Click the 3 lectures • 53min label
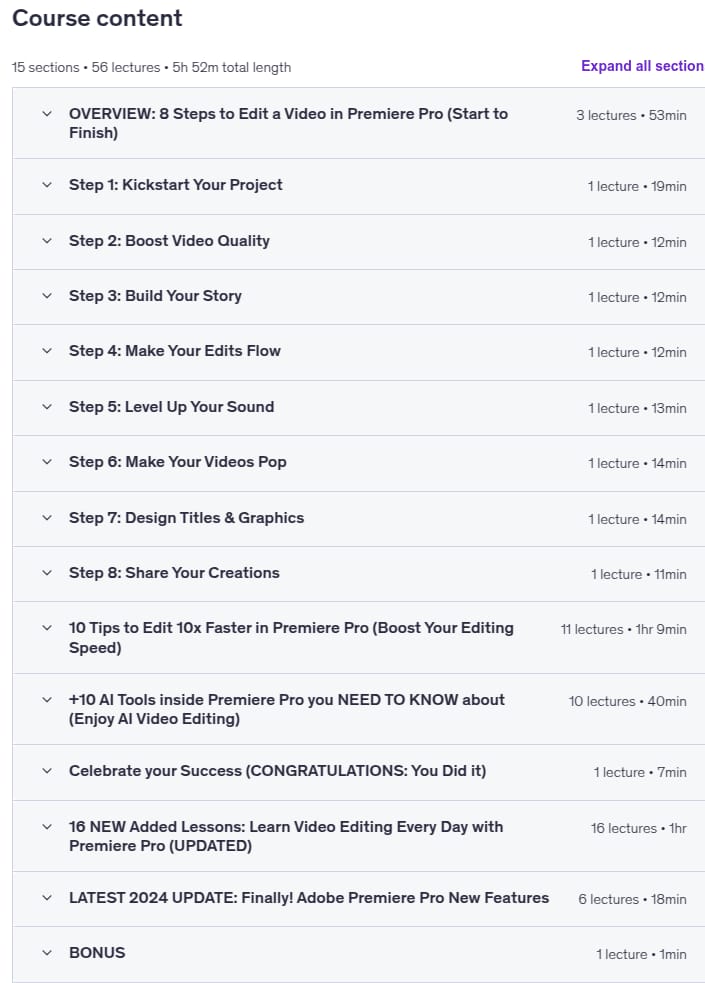The height and width of the screenshot is (983, 705). (x=631, y=115)
